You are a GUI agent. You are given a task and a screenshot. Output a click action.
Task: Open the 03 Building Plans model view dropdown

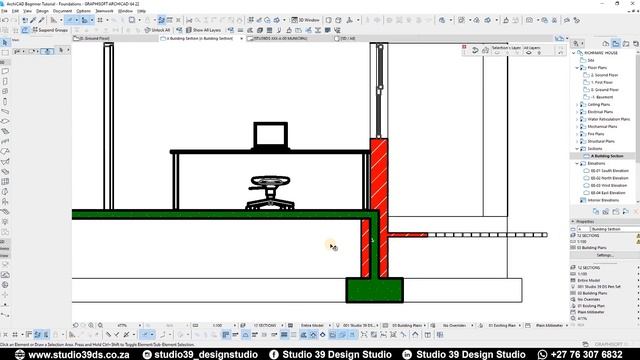[x=425, y=325]
